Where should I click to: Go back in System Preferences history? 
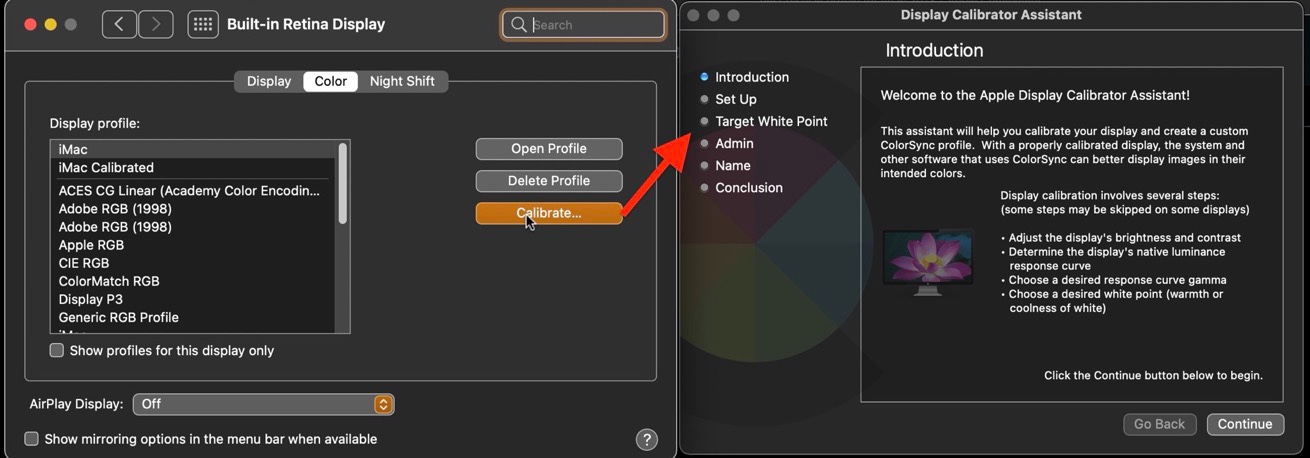coord(119,24)
